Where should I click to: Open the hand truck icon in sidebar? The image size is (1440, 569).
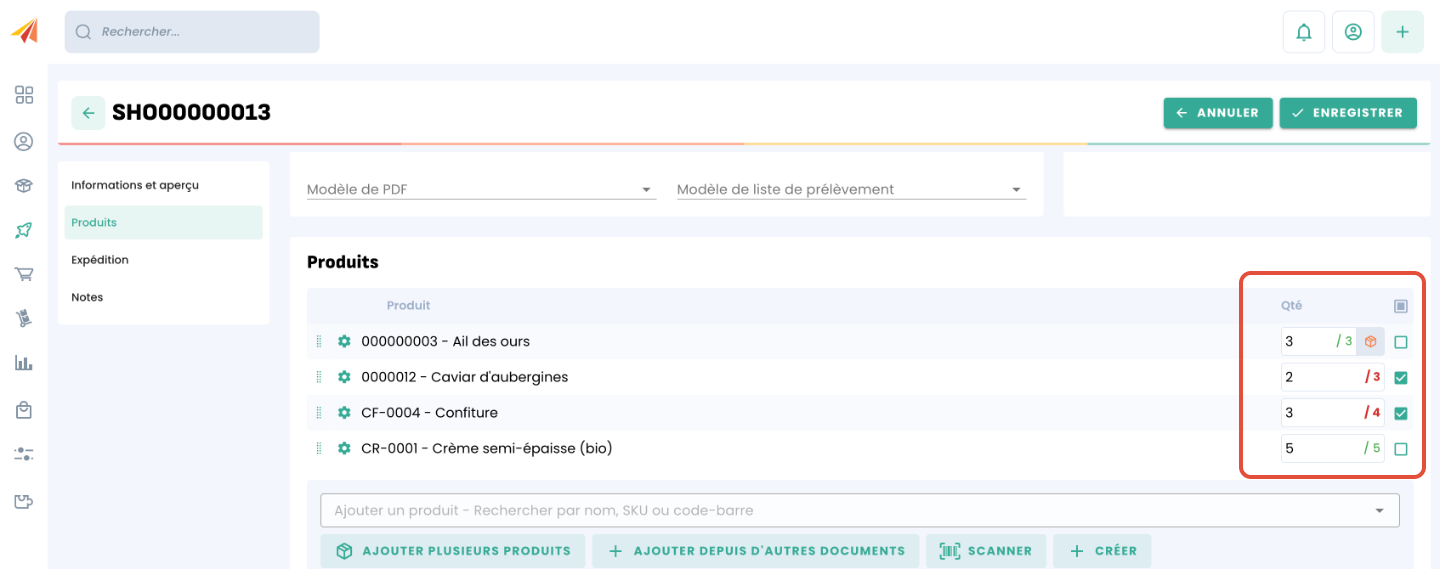(x=24, y=319)
